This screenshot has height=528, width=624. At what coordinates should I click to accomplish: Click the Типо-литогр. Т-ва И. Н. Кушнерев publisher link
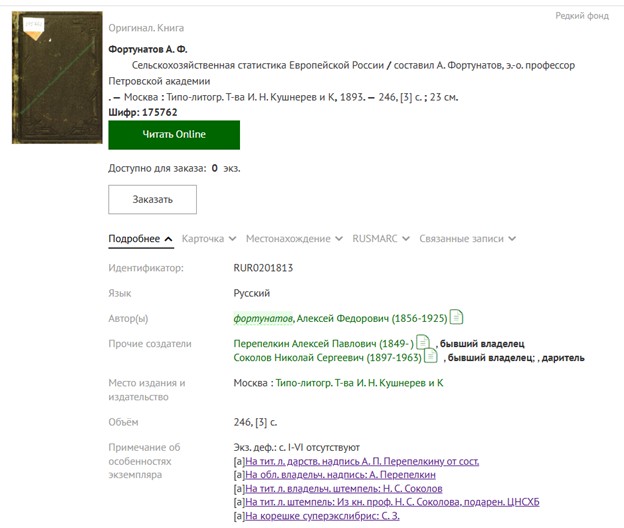359,383
